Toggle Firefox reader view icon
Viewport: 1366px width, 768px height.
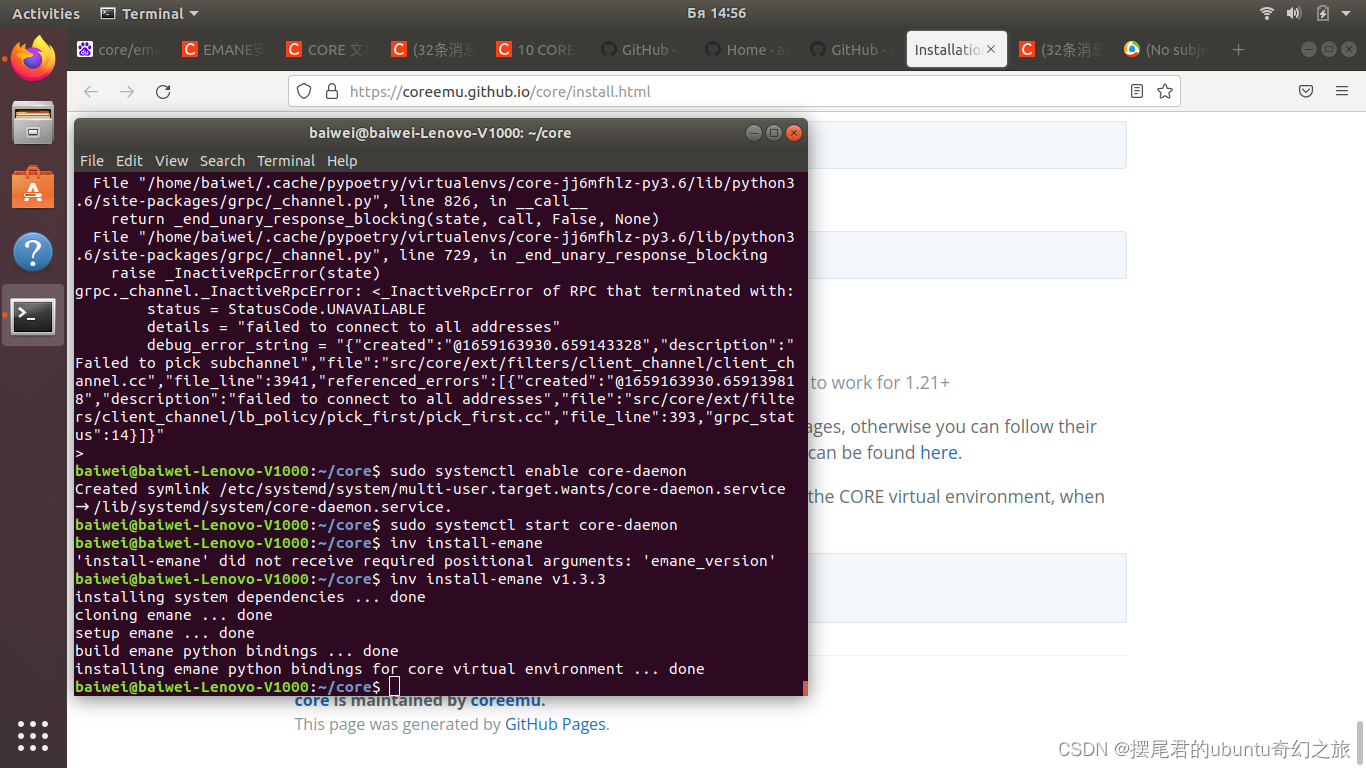pyautogui.click(x=1136, y=91)
